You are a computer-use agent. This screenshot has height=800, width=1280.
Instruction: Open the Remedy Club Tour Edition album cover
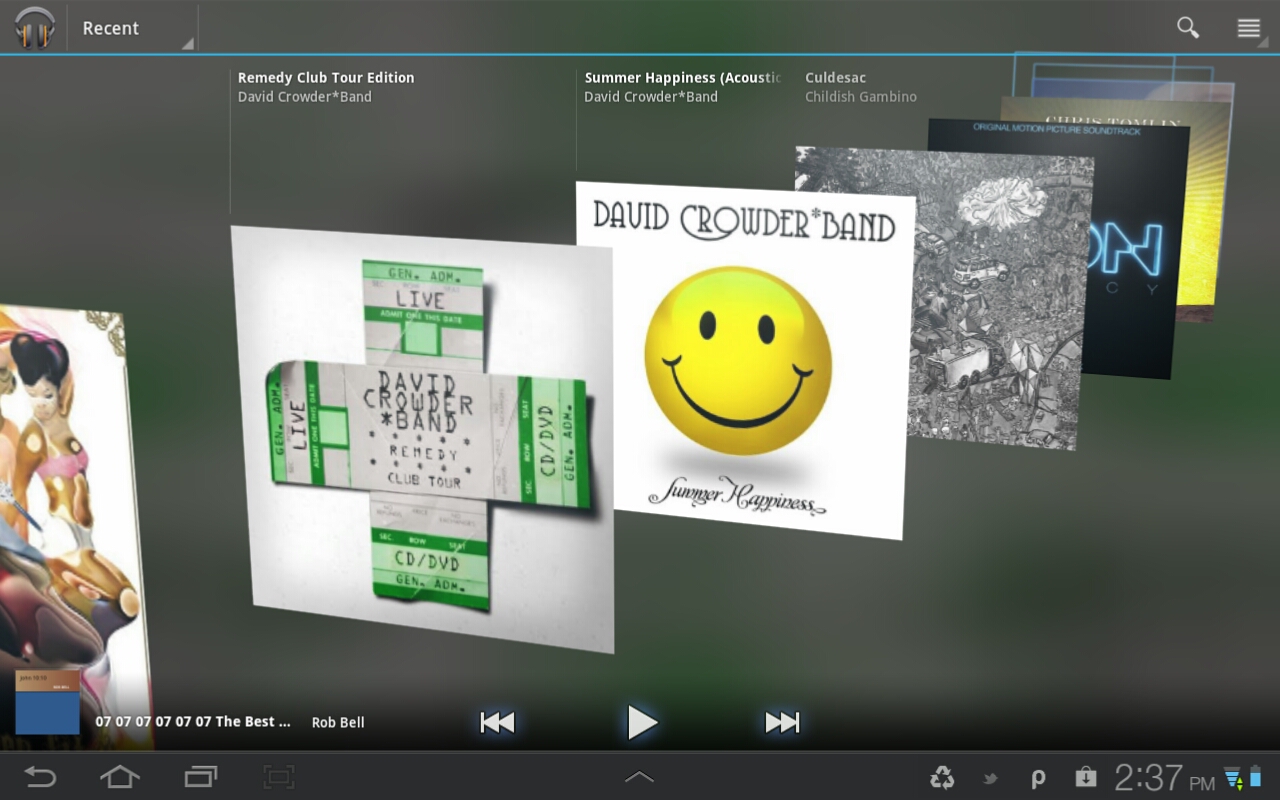(x=422, y=438)
